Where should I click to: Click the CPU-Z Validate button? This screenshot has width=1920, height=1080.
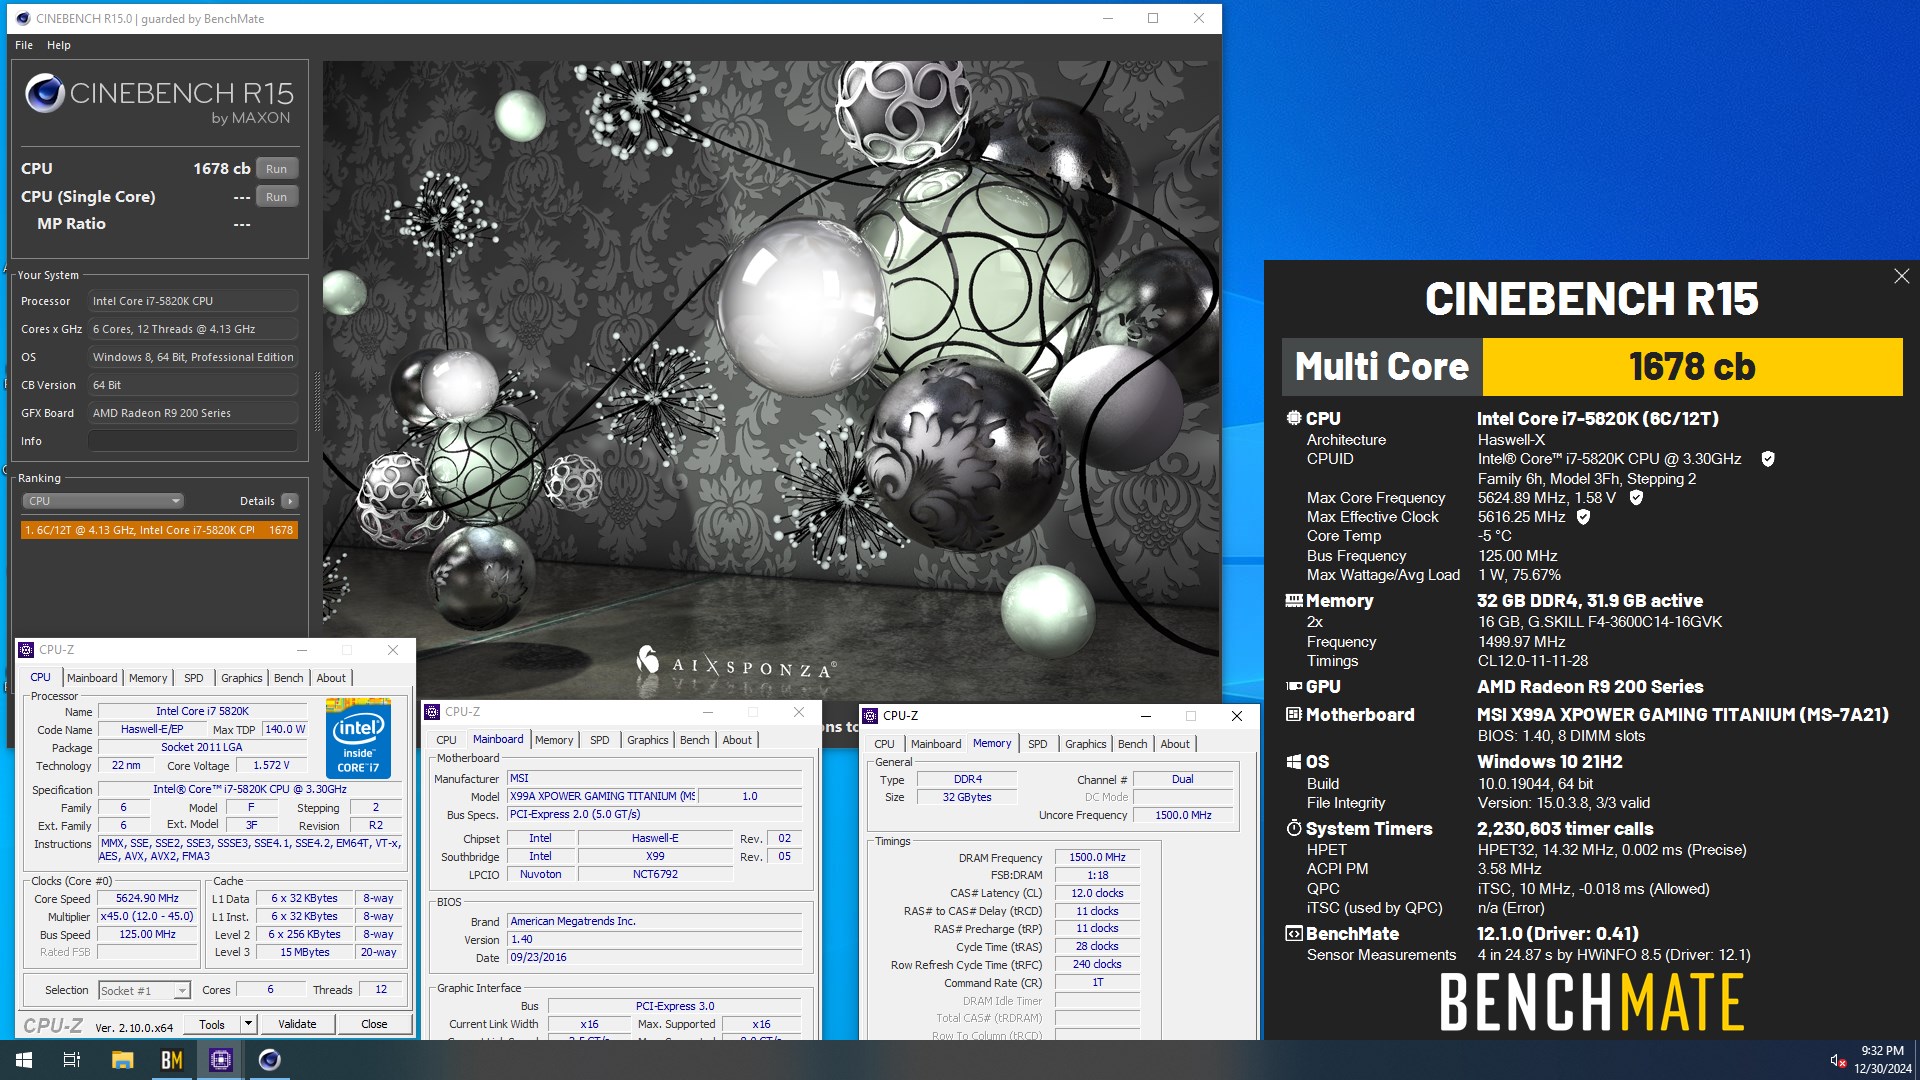coord(297,1024)
